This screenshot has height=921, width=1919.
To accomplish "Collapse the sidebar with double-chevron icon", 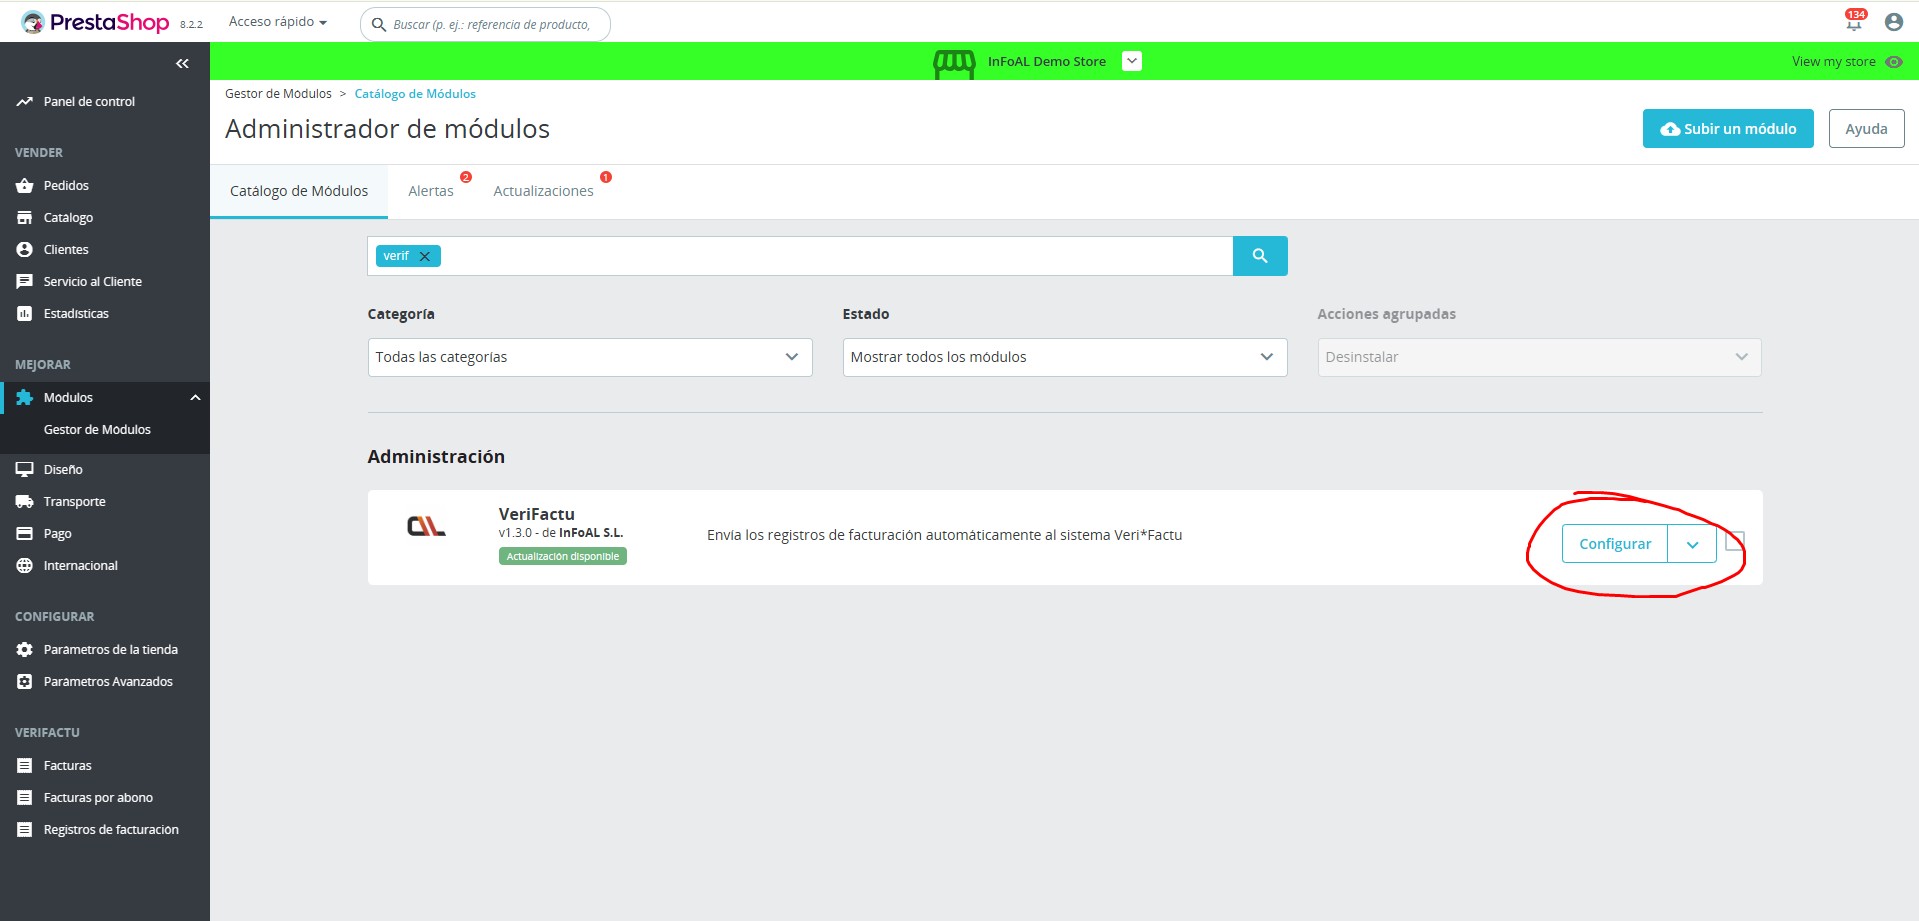I will pyautogui.click(x=182, y=64).
